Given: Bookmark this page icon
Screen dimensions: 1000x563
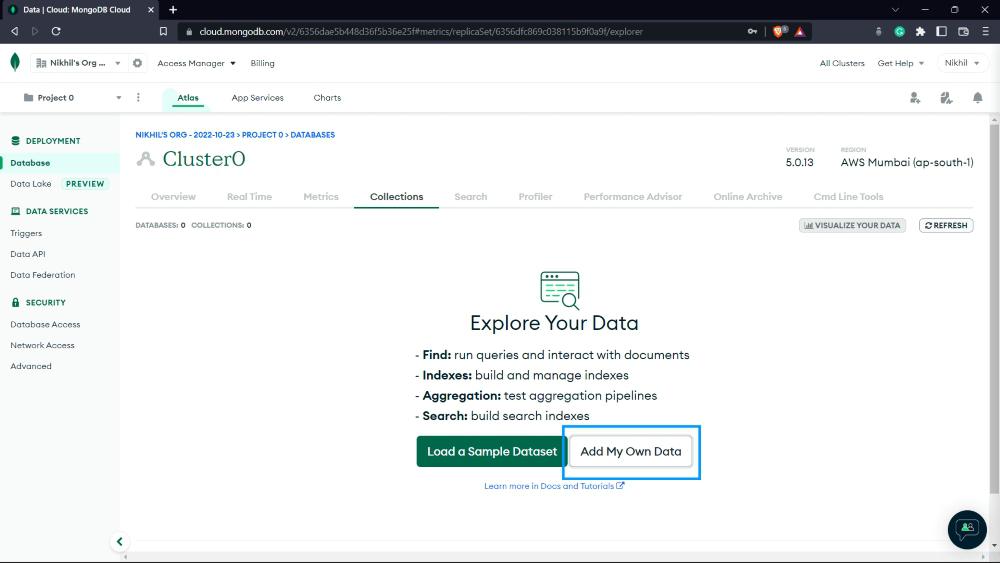Looking at the screenshot, I should [163, 31].
